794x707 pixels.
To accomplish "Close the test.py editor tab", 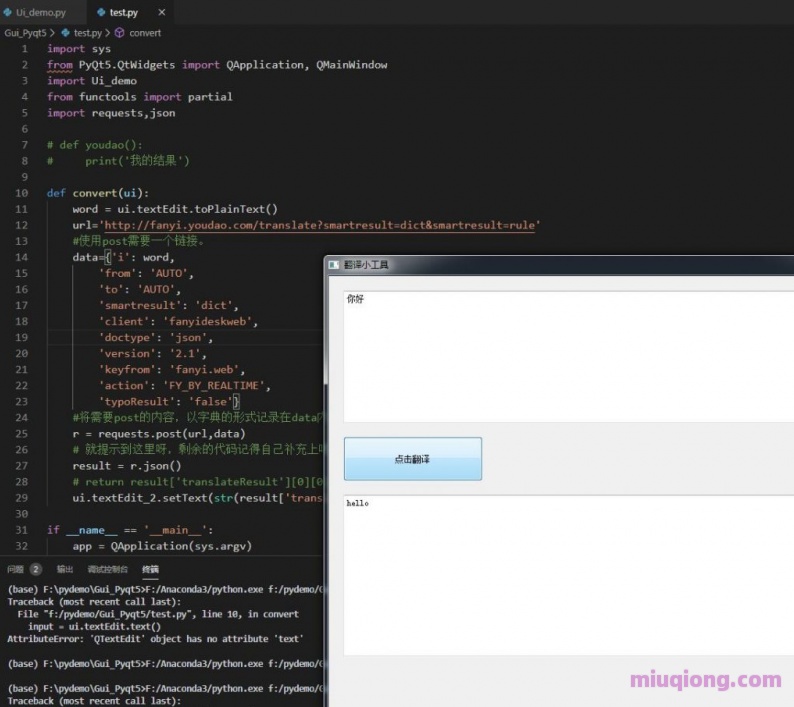I will pos(163,13).
